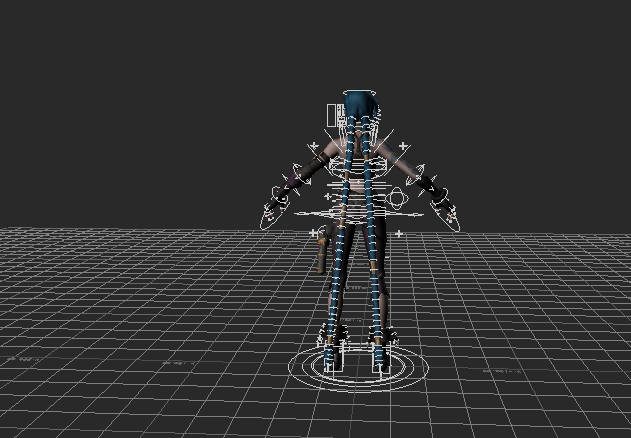Screen dimensions: 631x438
Task: Select the character's blue hair on the head
Action: click(361, 103)
